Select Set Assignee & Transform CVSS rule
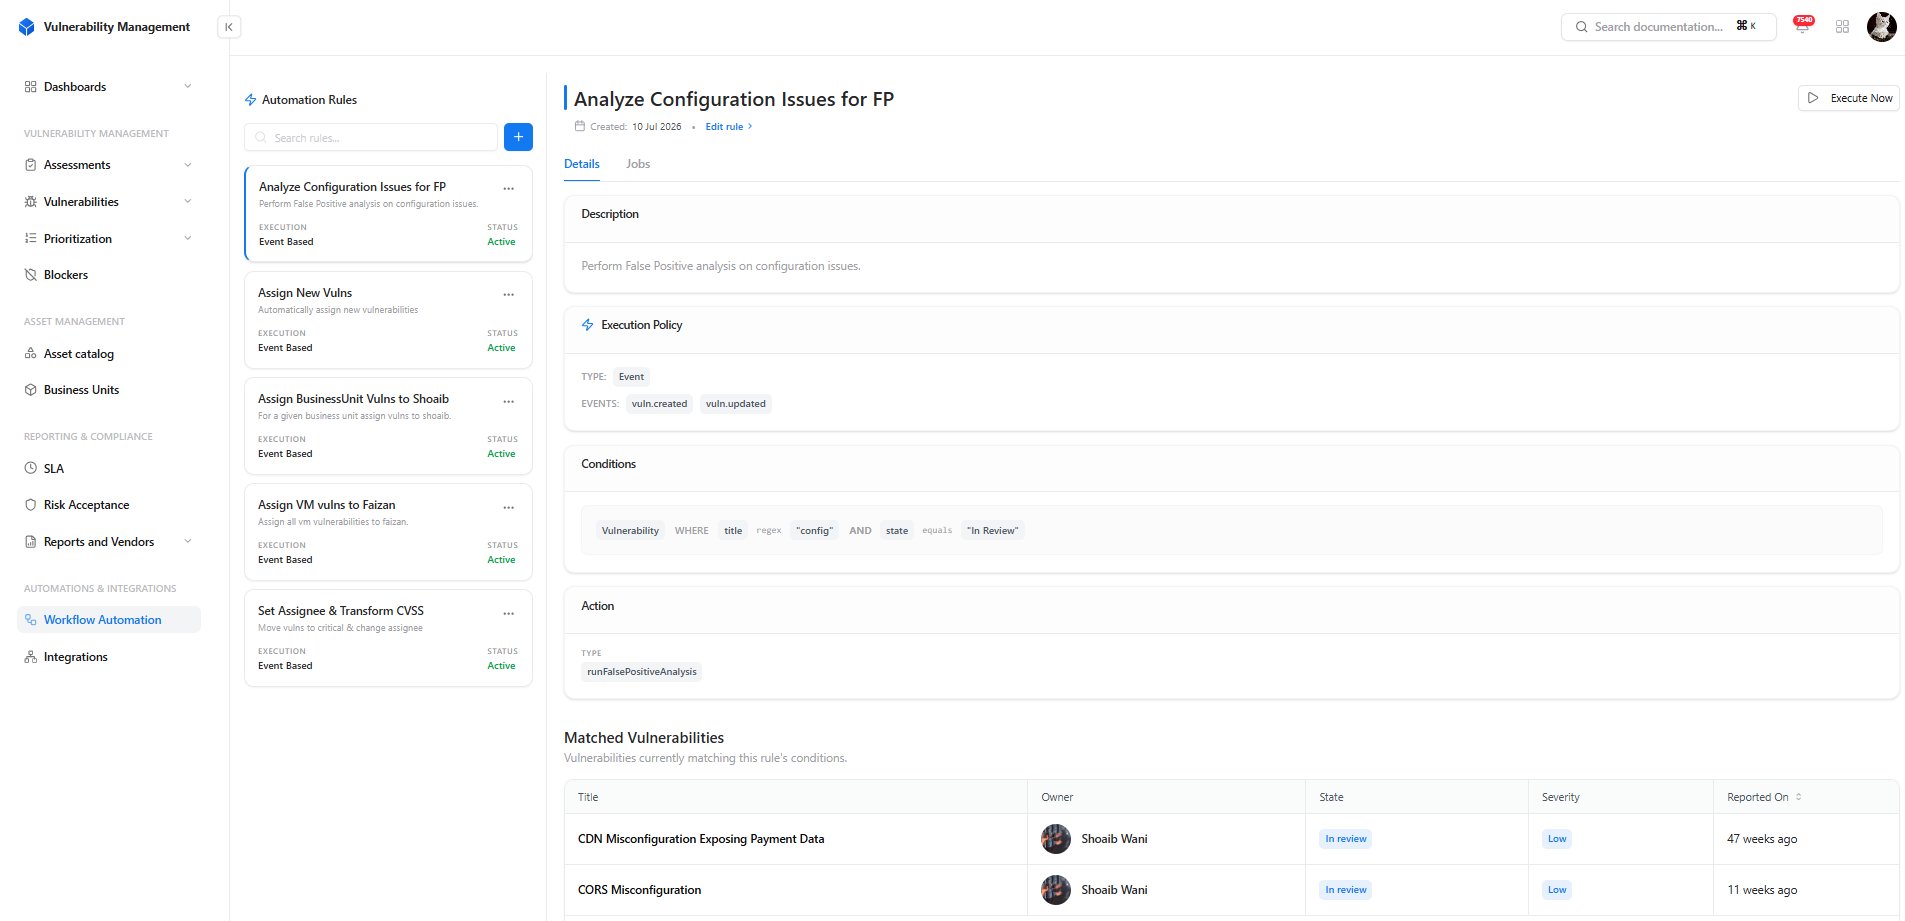1905x921 pixels. pyautogui.click(x=388, y=638)
